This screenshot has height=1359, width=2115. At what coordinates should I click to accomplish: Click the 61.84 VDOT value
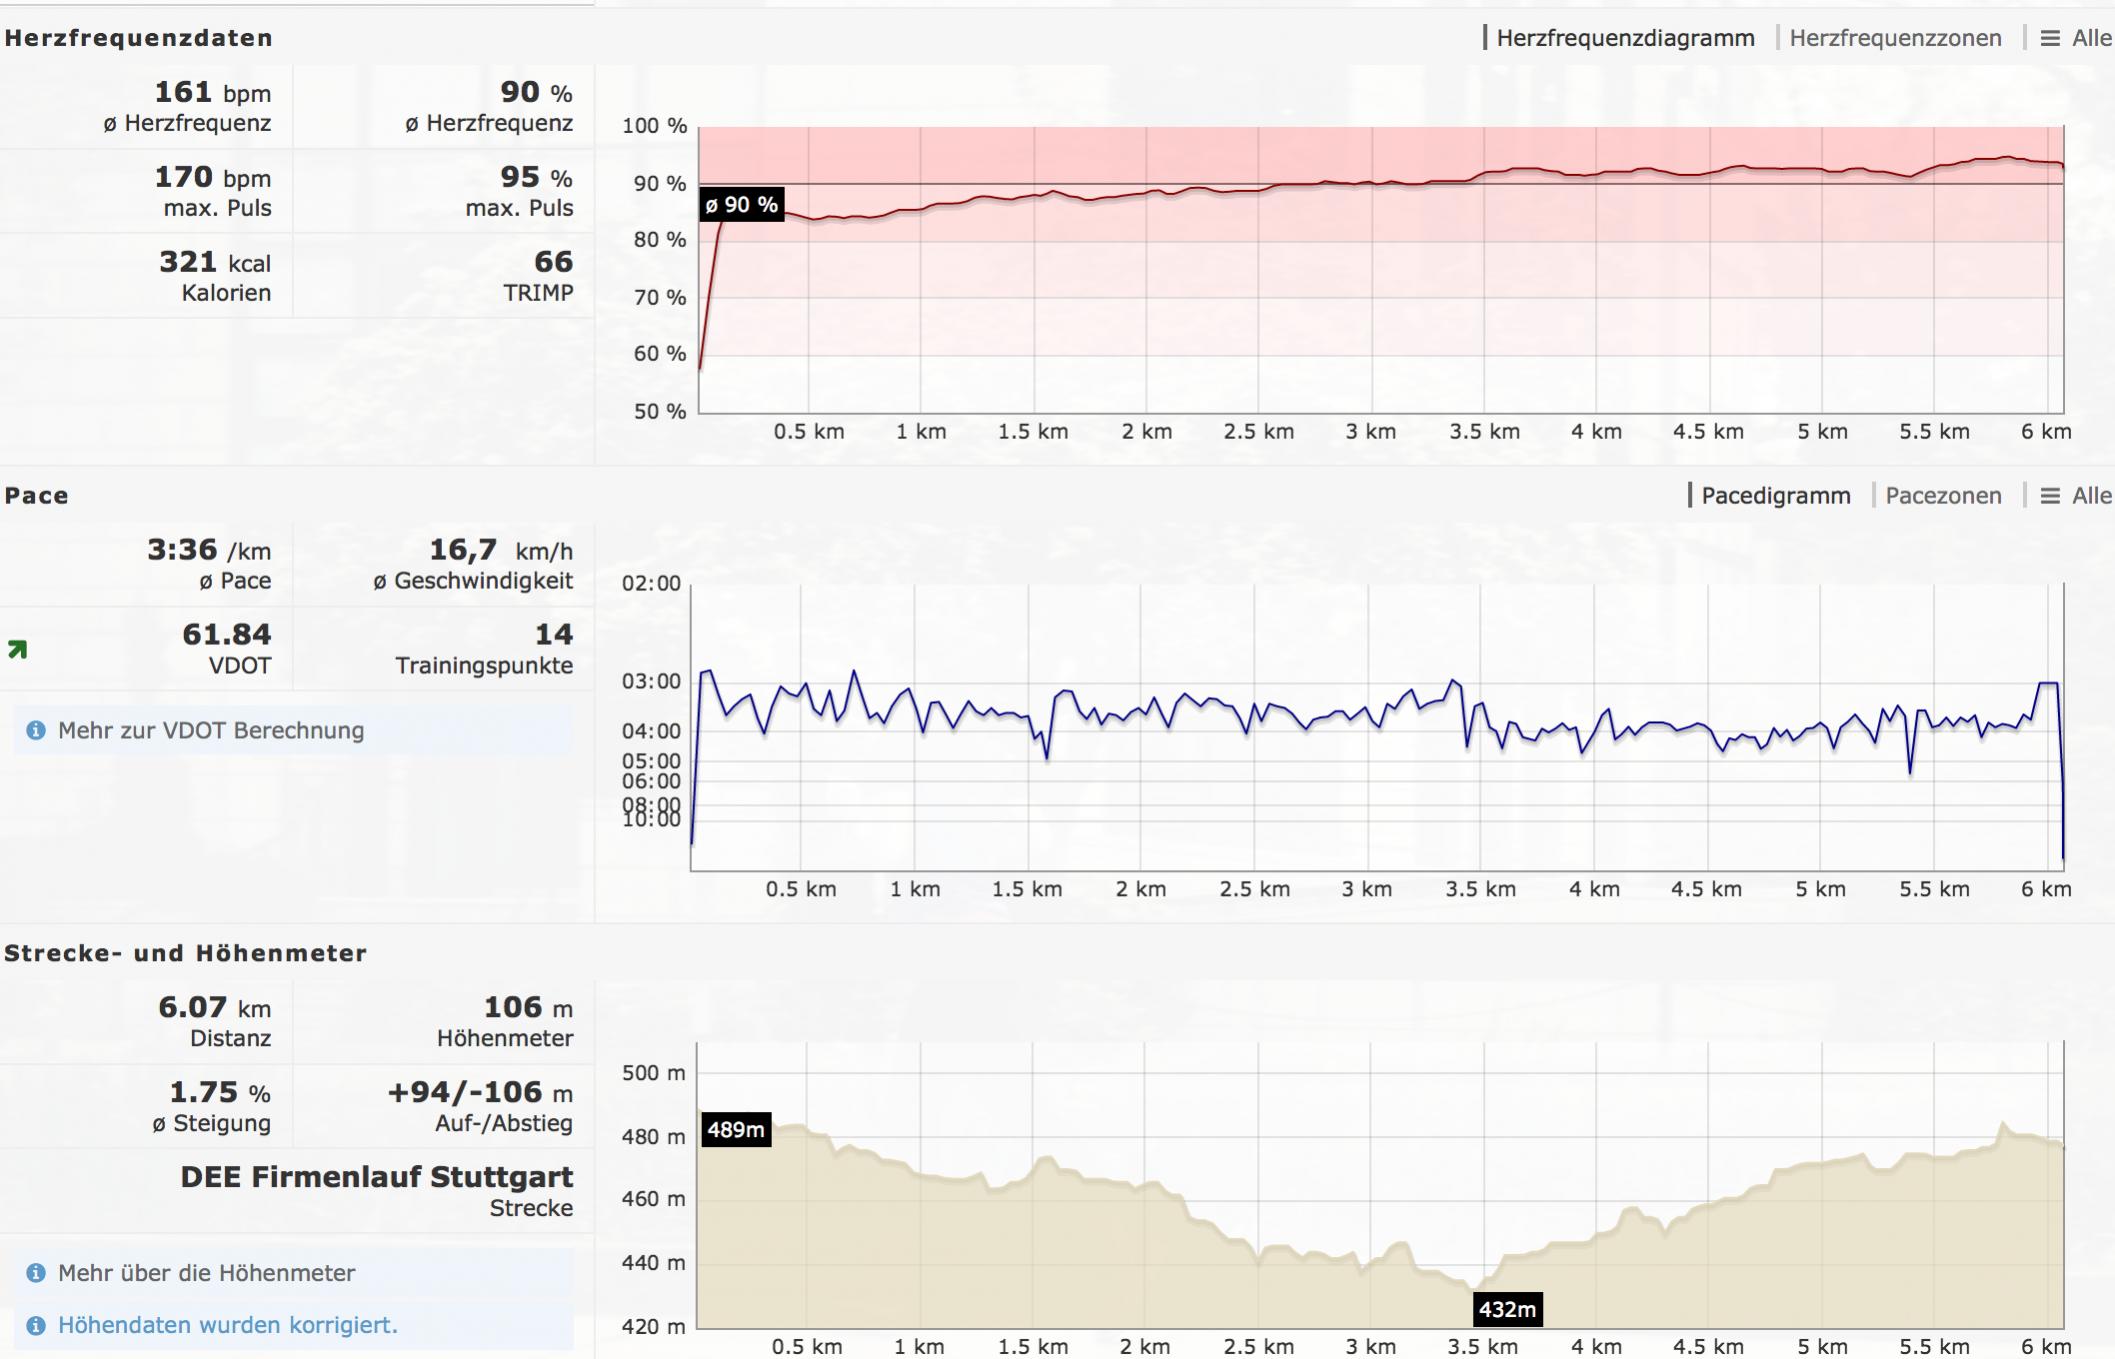click(226, 634)
